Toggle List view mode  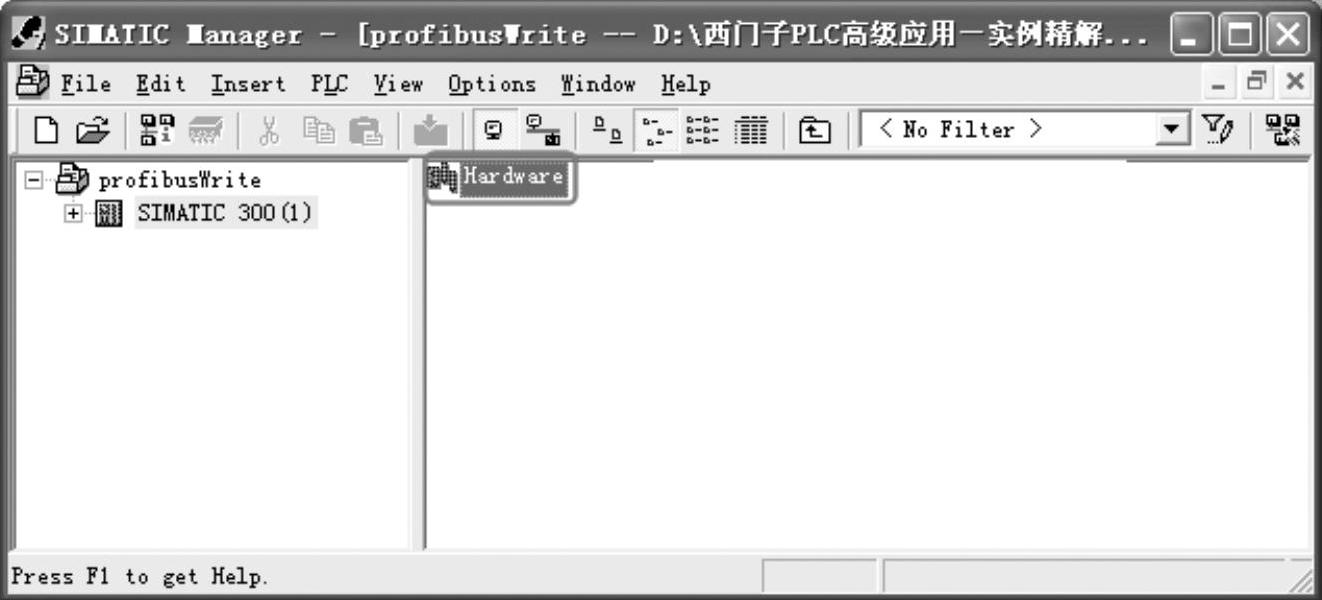(704, 130)
